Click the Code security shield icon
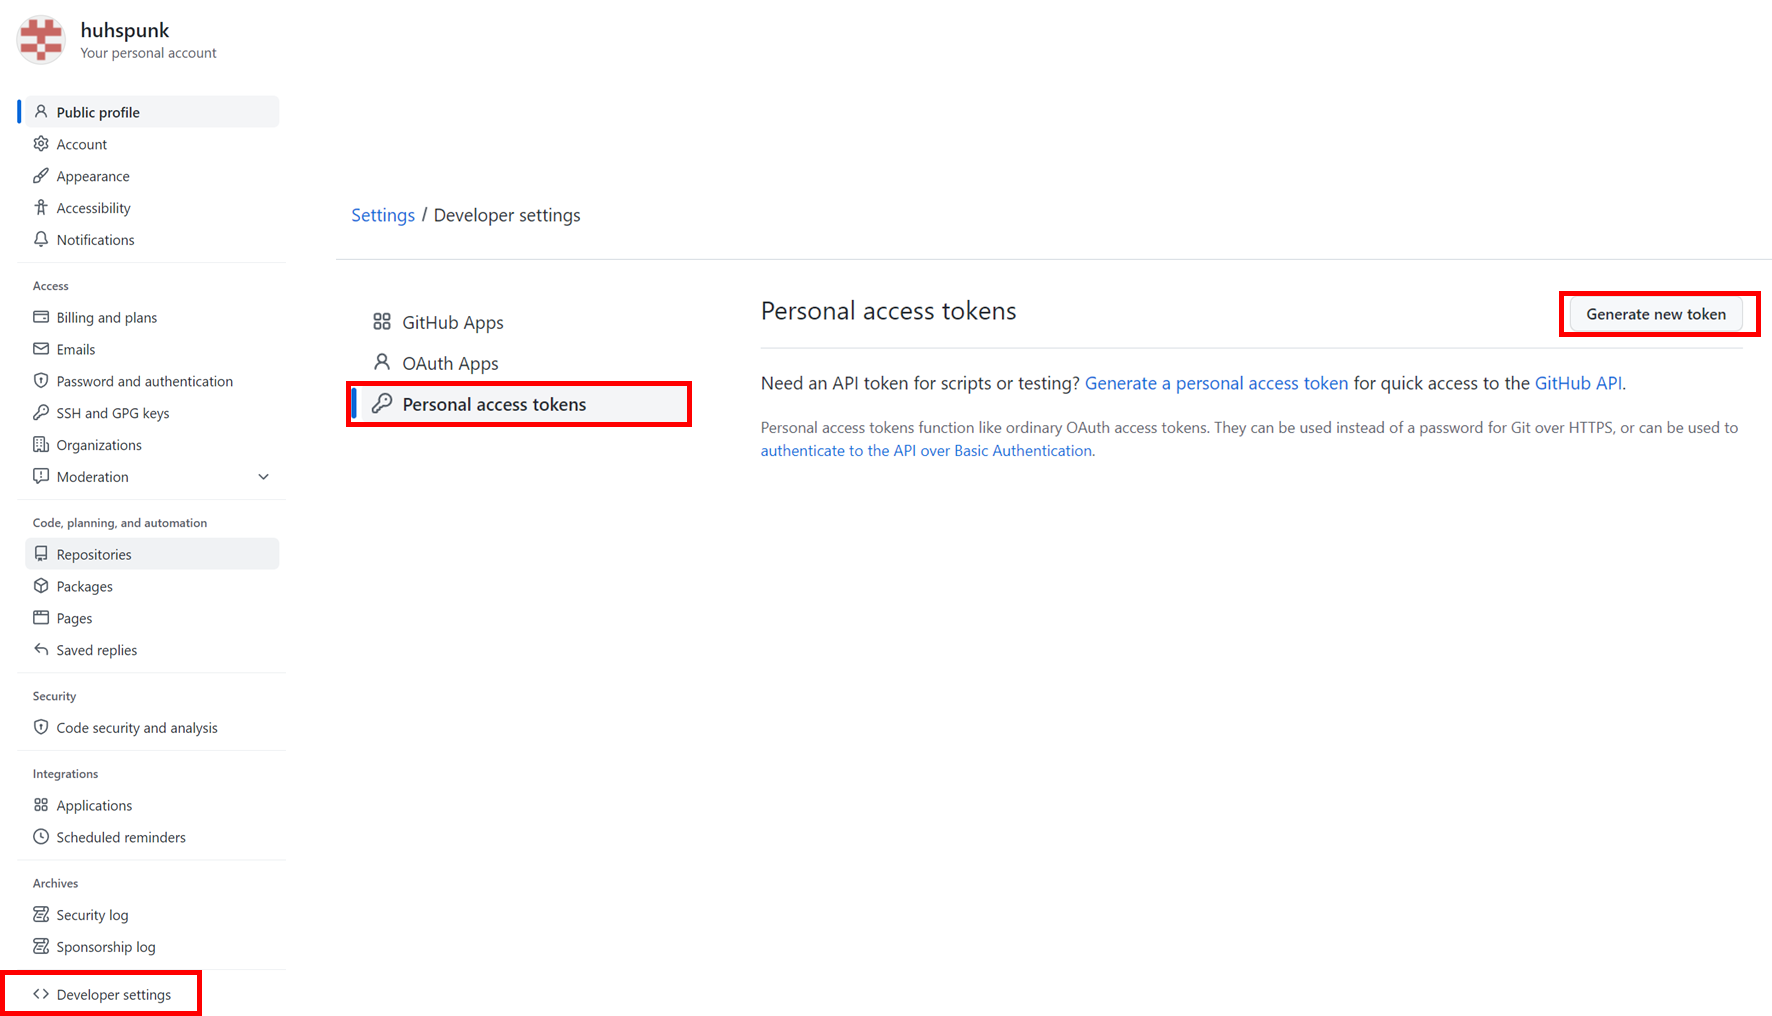This screenshot has width=1772, height=1016. point(41,728)
